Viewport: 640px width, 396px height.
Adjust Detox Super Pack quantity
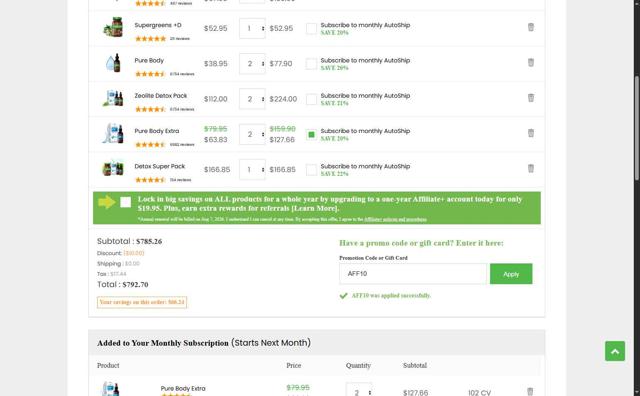pos(252,169)
